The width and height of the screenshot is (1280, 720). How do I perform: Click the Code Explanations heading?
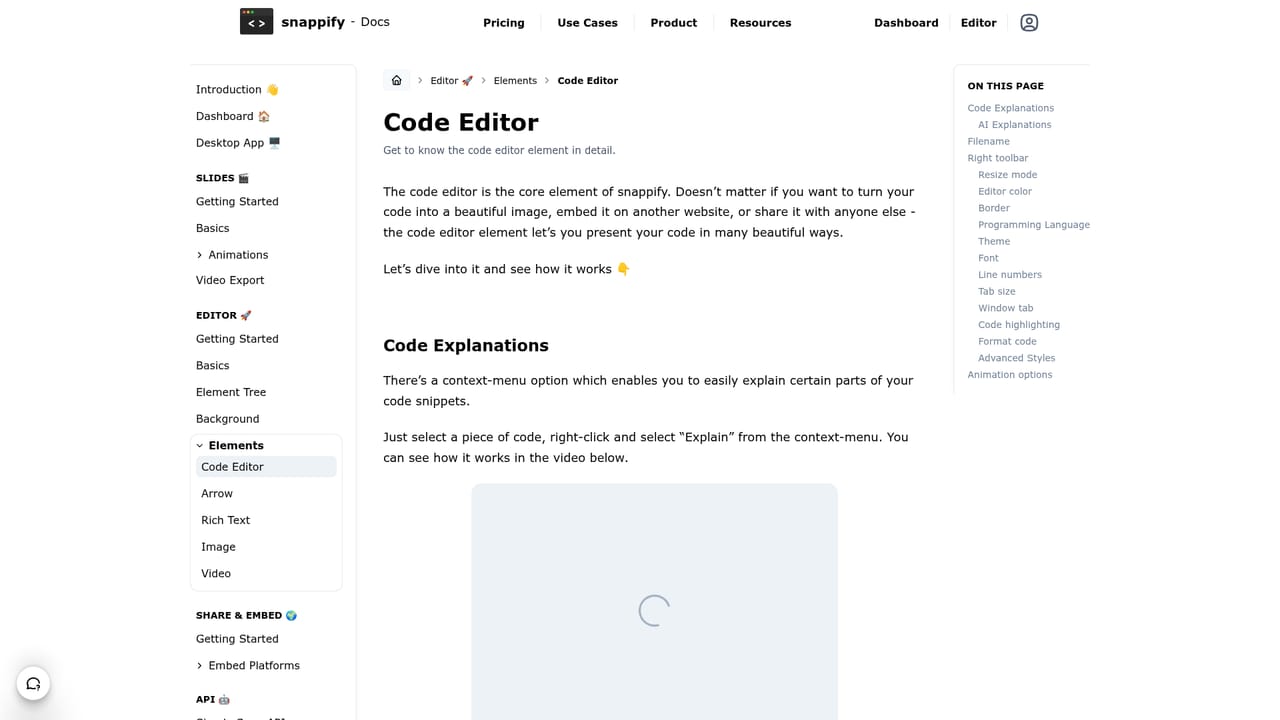(x=466, y=346)
